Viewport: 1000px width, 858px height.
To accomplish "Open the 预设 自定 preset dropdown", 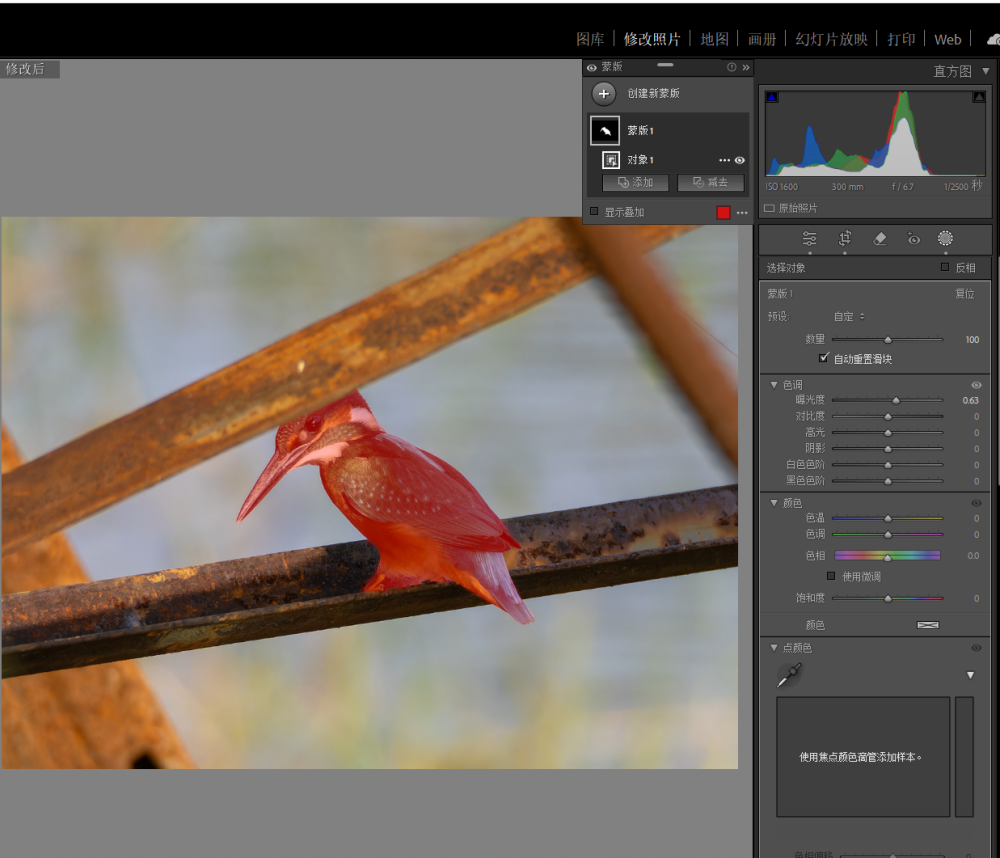I will [849, 316].
